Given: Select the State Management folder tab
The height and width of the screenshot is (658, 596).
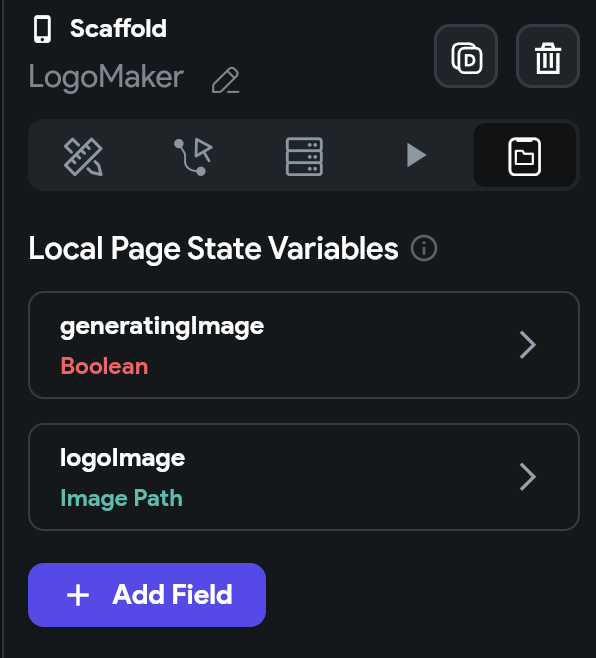Looking at the screenshot, I should click(525, 155).
